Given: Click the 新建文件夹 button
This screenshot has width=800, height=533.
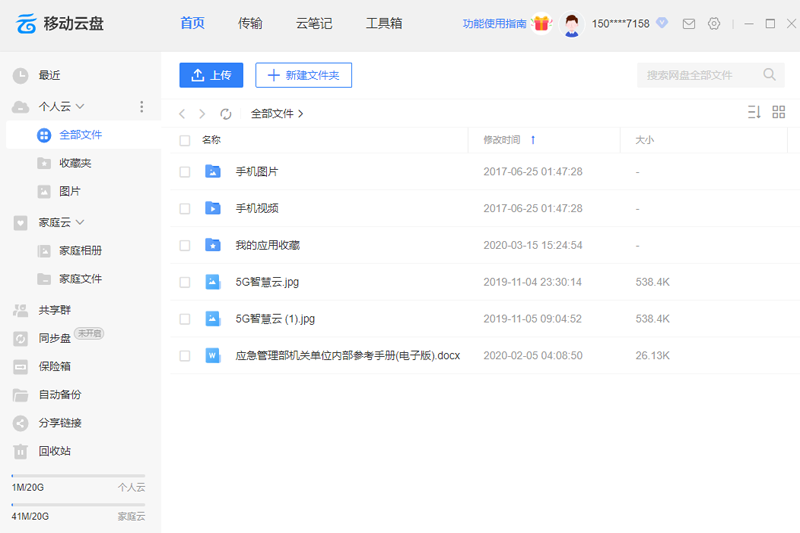Looking at the screenshot, I should point(303,75).
